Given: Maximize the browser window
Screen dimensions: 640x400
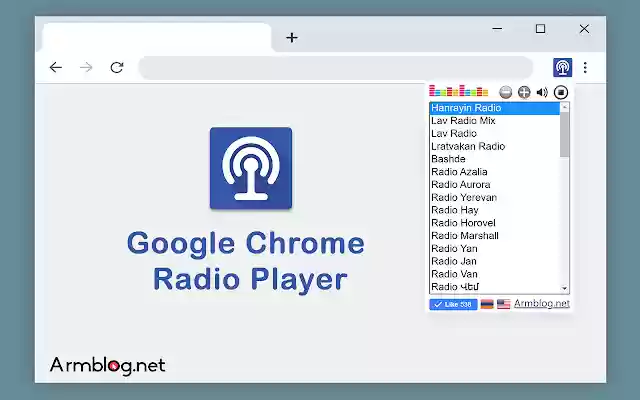Looking at the screenshot, I should 540,29.
